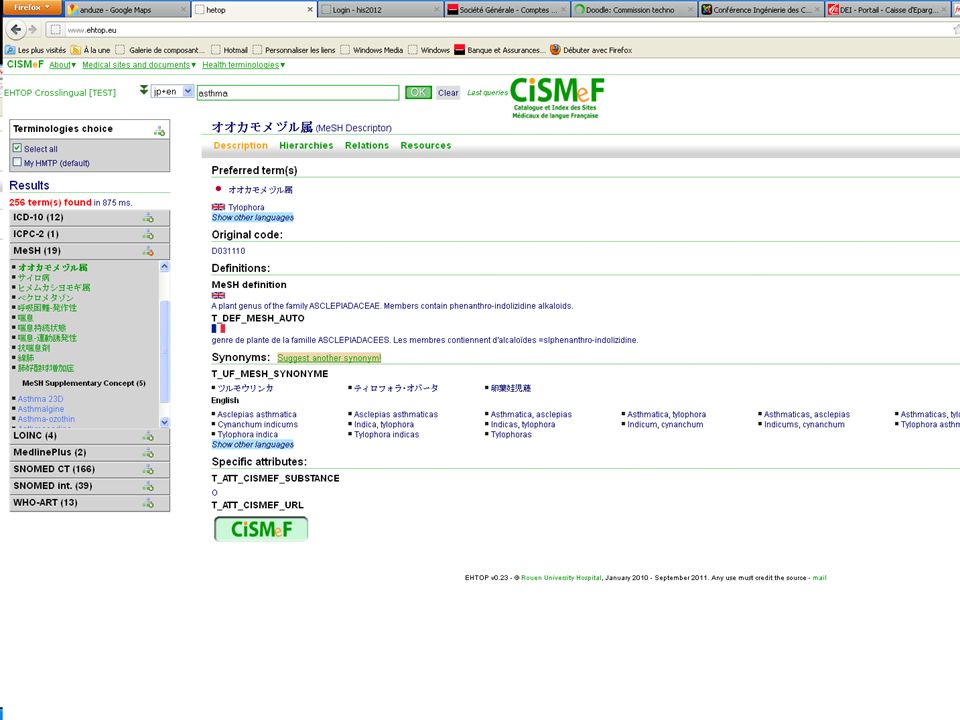
Task: Click the add icon in SNOMED int. row
Action: pos(148,486)
